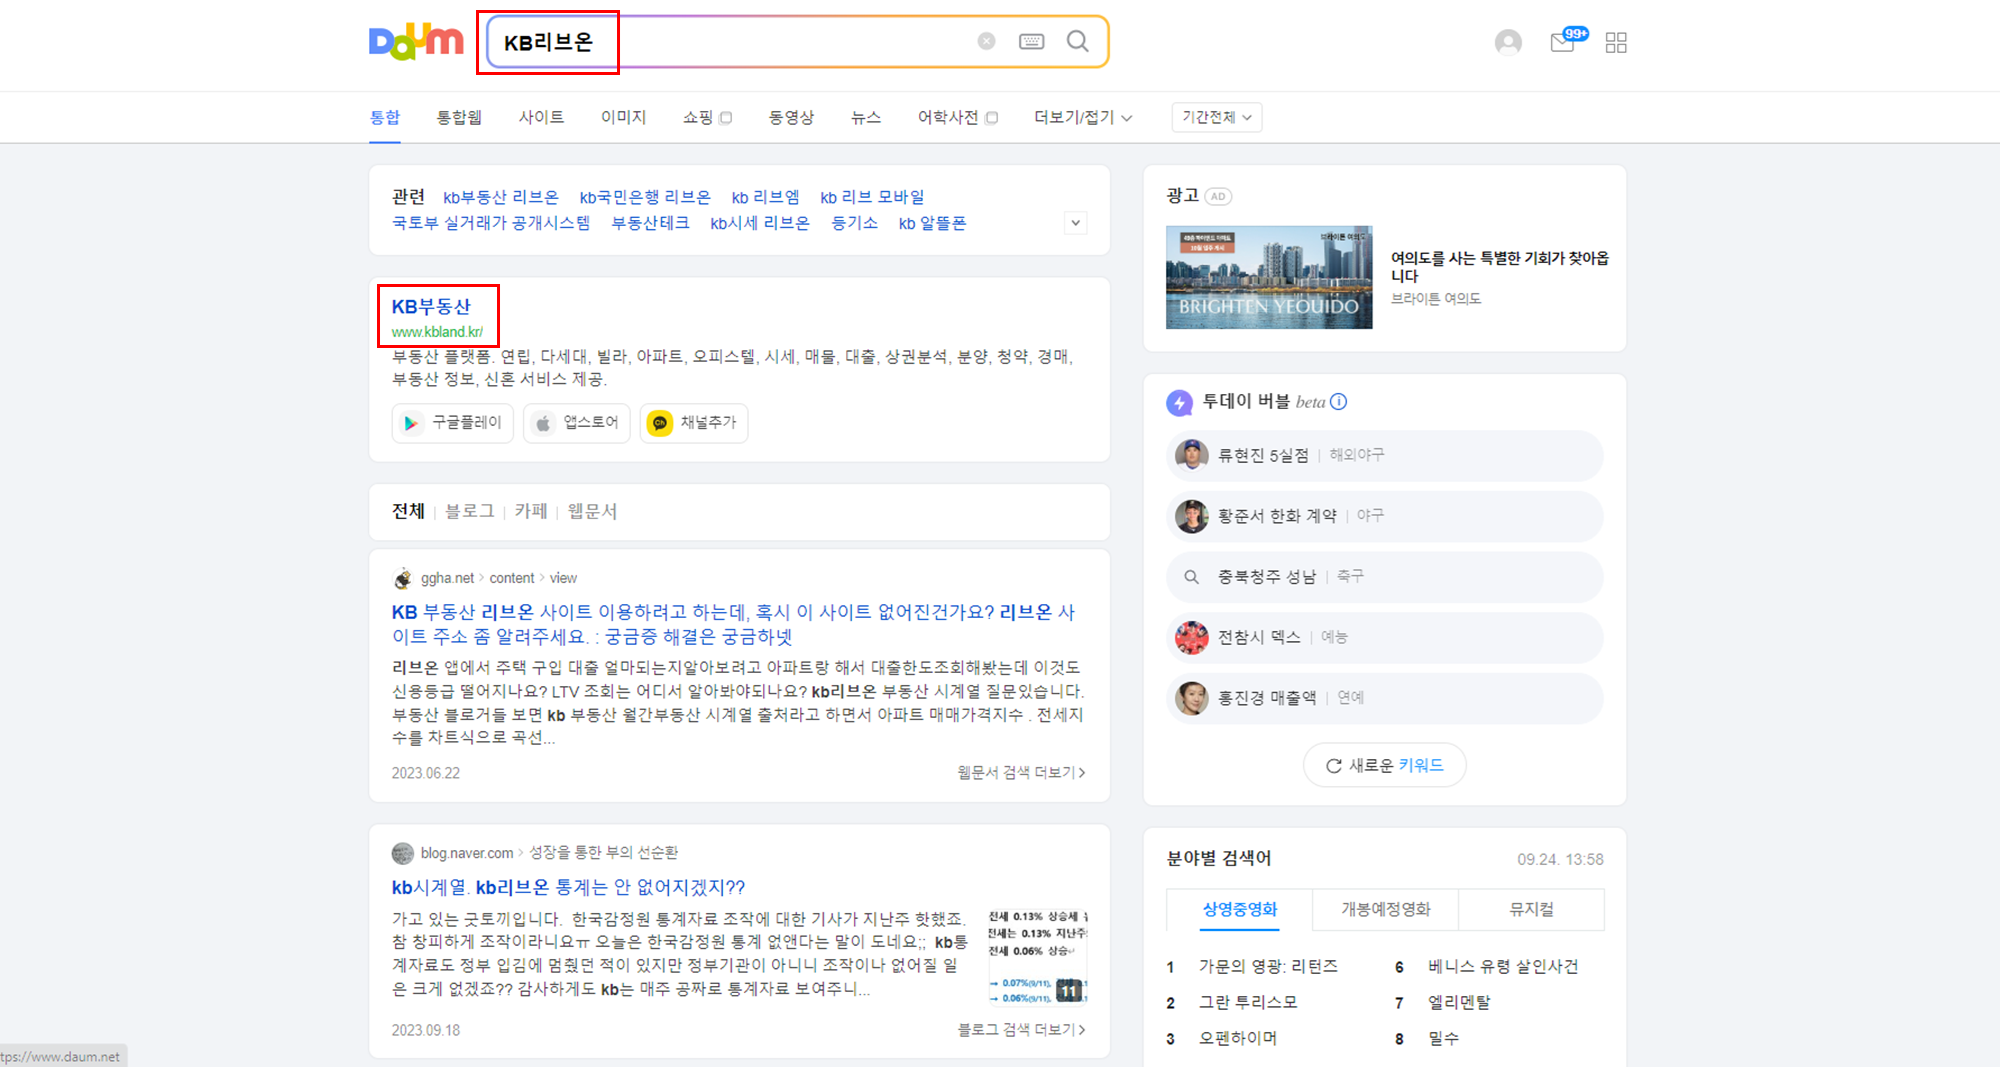Screen dimensions: 2000x1067
Task: Open the virtual keyboard icon
Action: tap(1031, 41)
